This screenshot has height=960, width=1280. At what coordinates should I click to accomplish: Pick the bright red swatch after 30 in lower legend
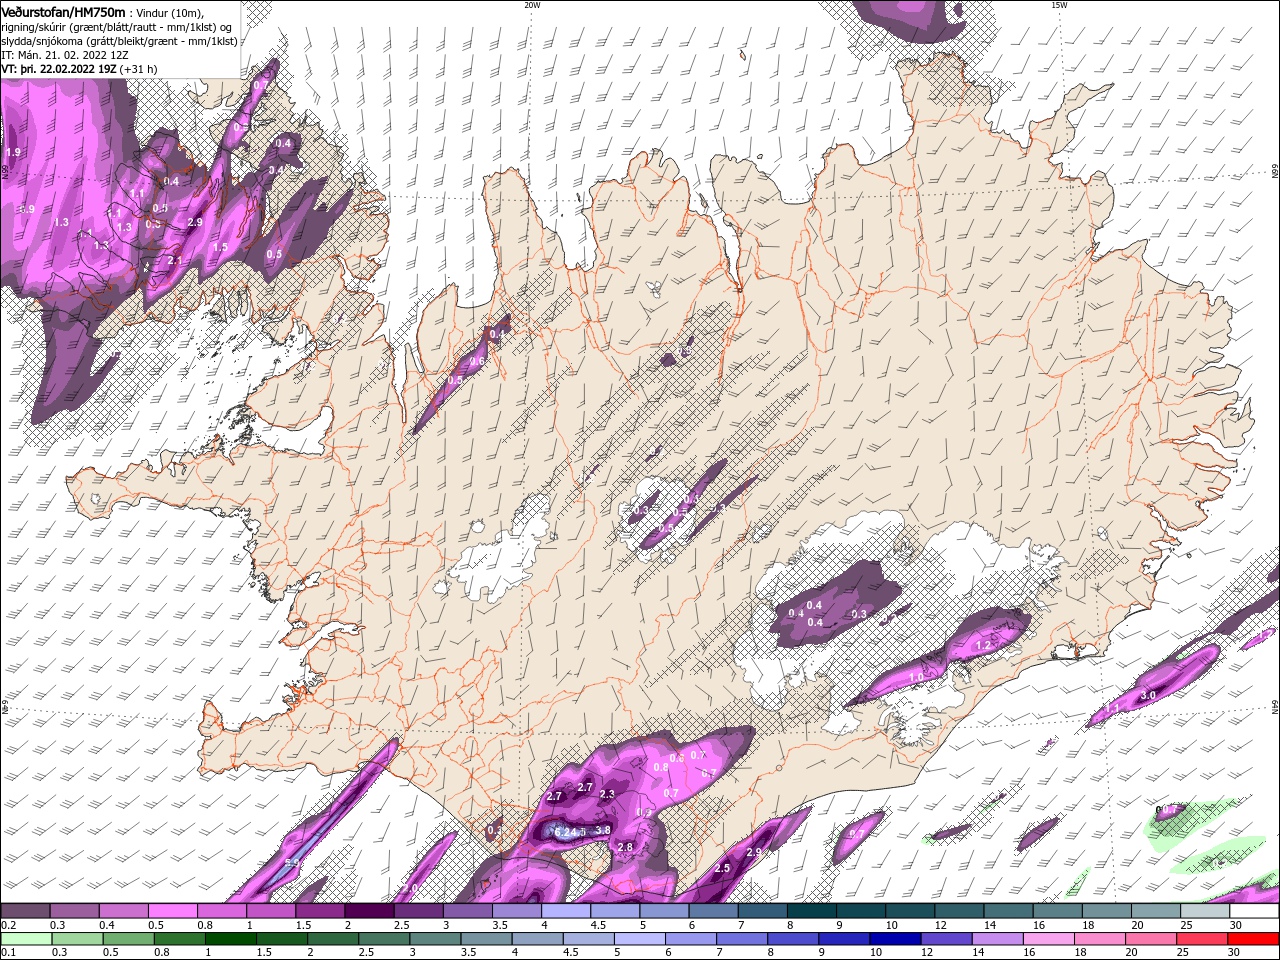[x=1255, y=939]
